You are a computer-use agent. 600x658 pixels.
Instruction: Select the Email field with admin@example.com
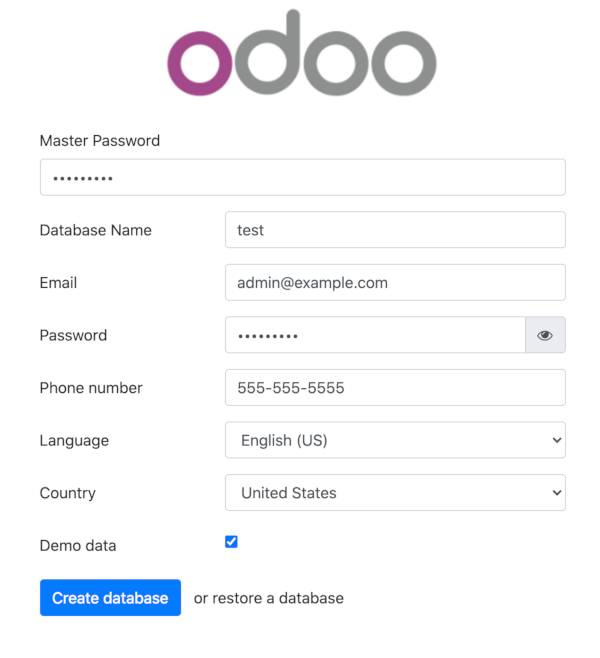(395, 283)
